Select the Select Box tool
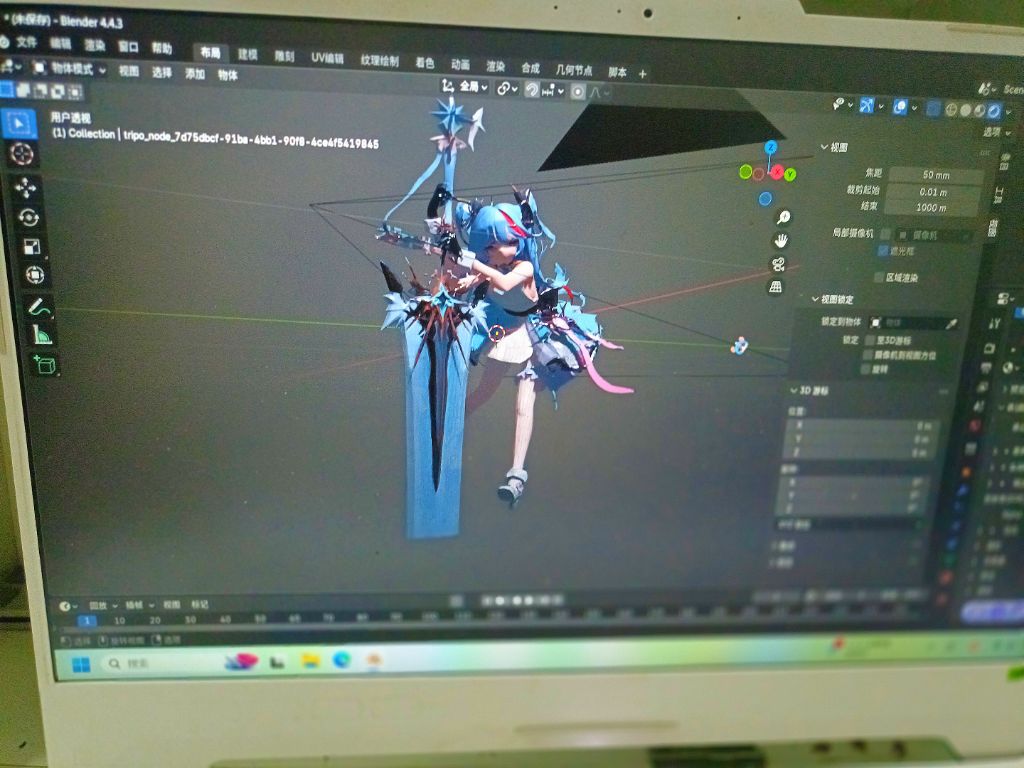 coord(19,123)
